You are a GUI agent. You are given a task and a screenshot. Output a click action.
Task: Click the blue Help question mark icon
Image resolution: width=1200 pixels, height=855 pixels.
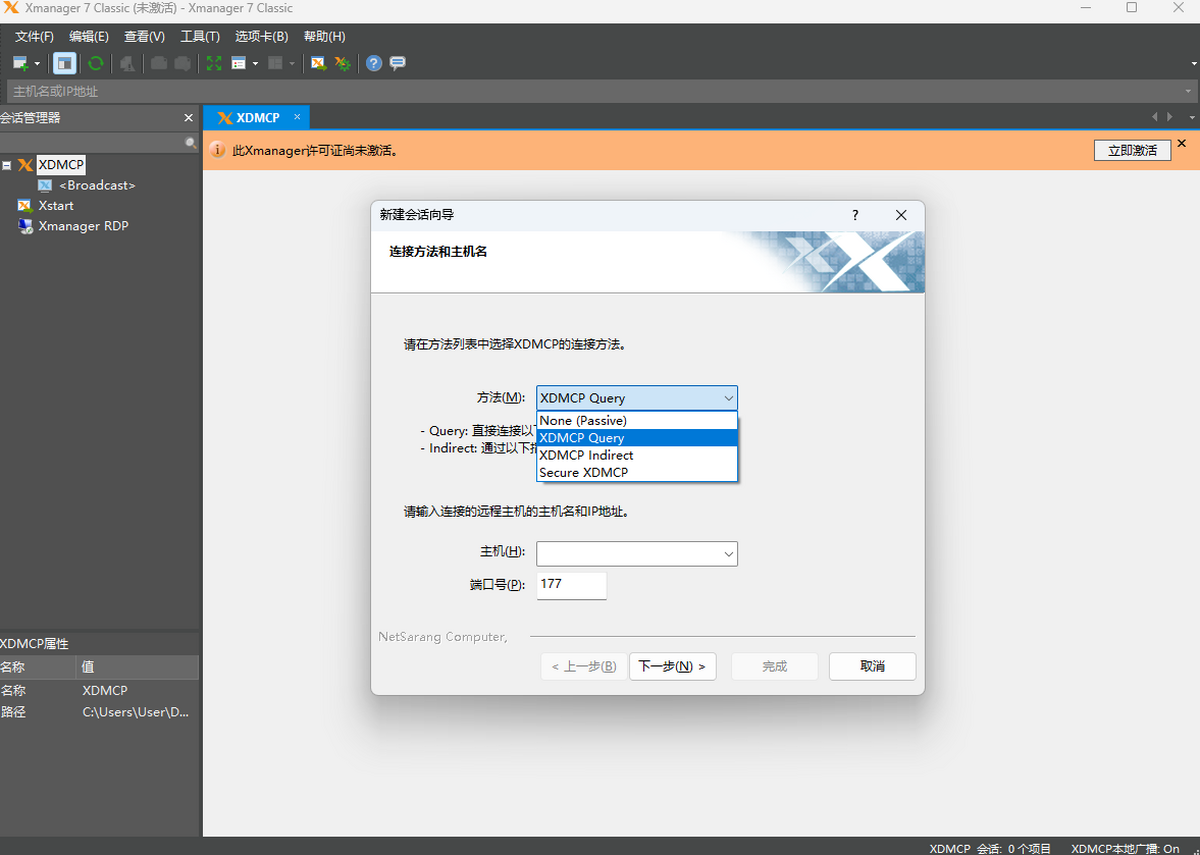[x=374, y=63]
